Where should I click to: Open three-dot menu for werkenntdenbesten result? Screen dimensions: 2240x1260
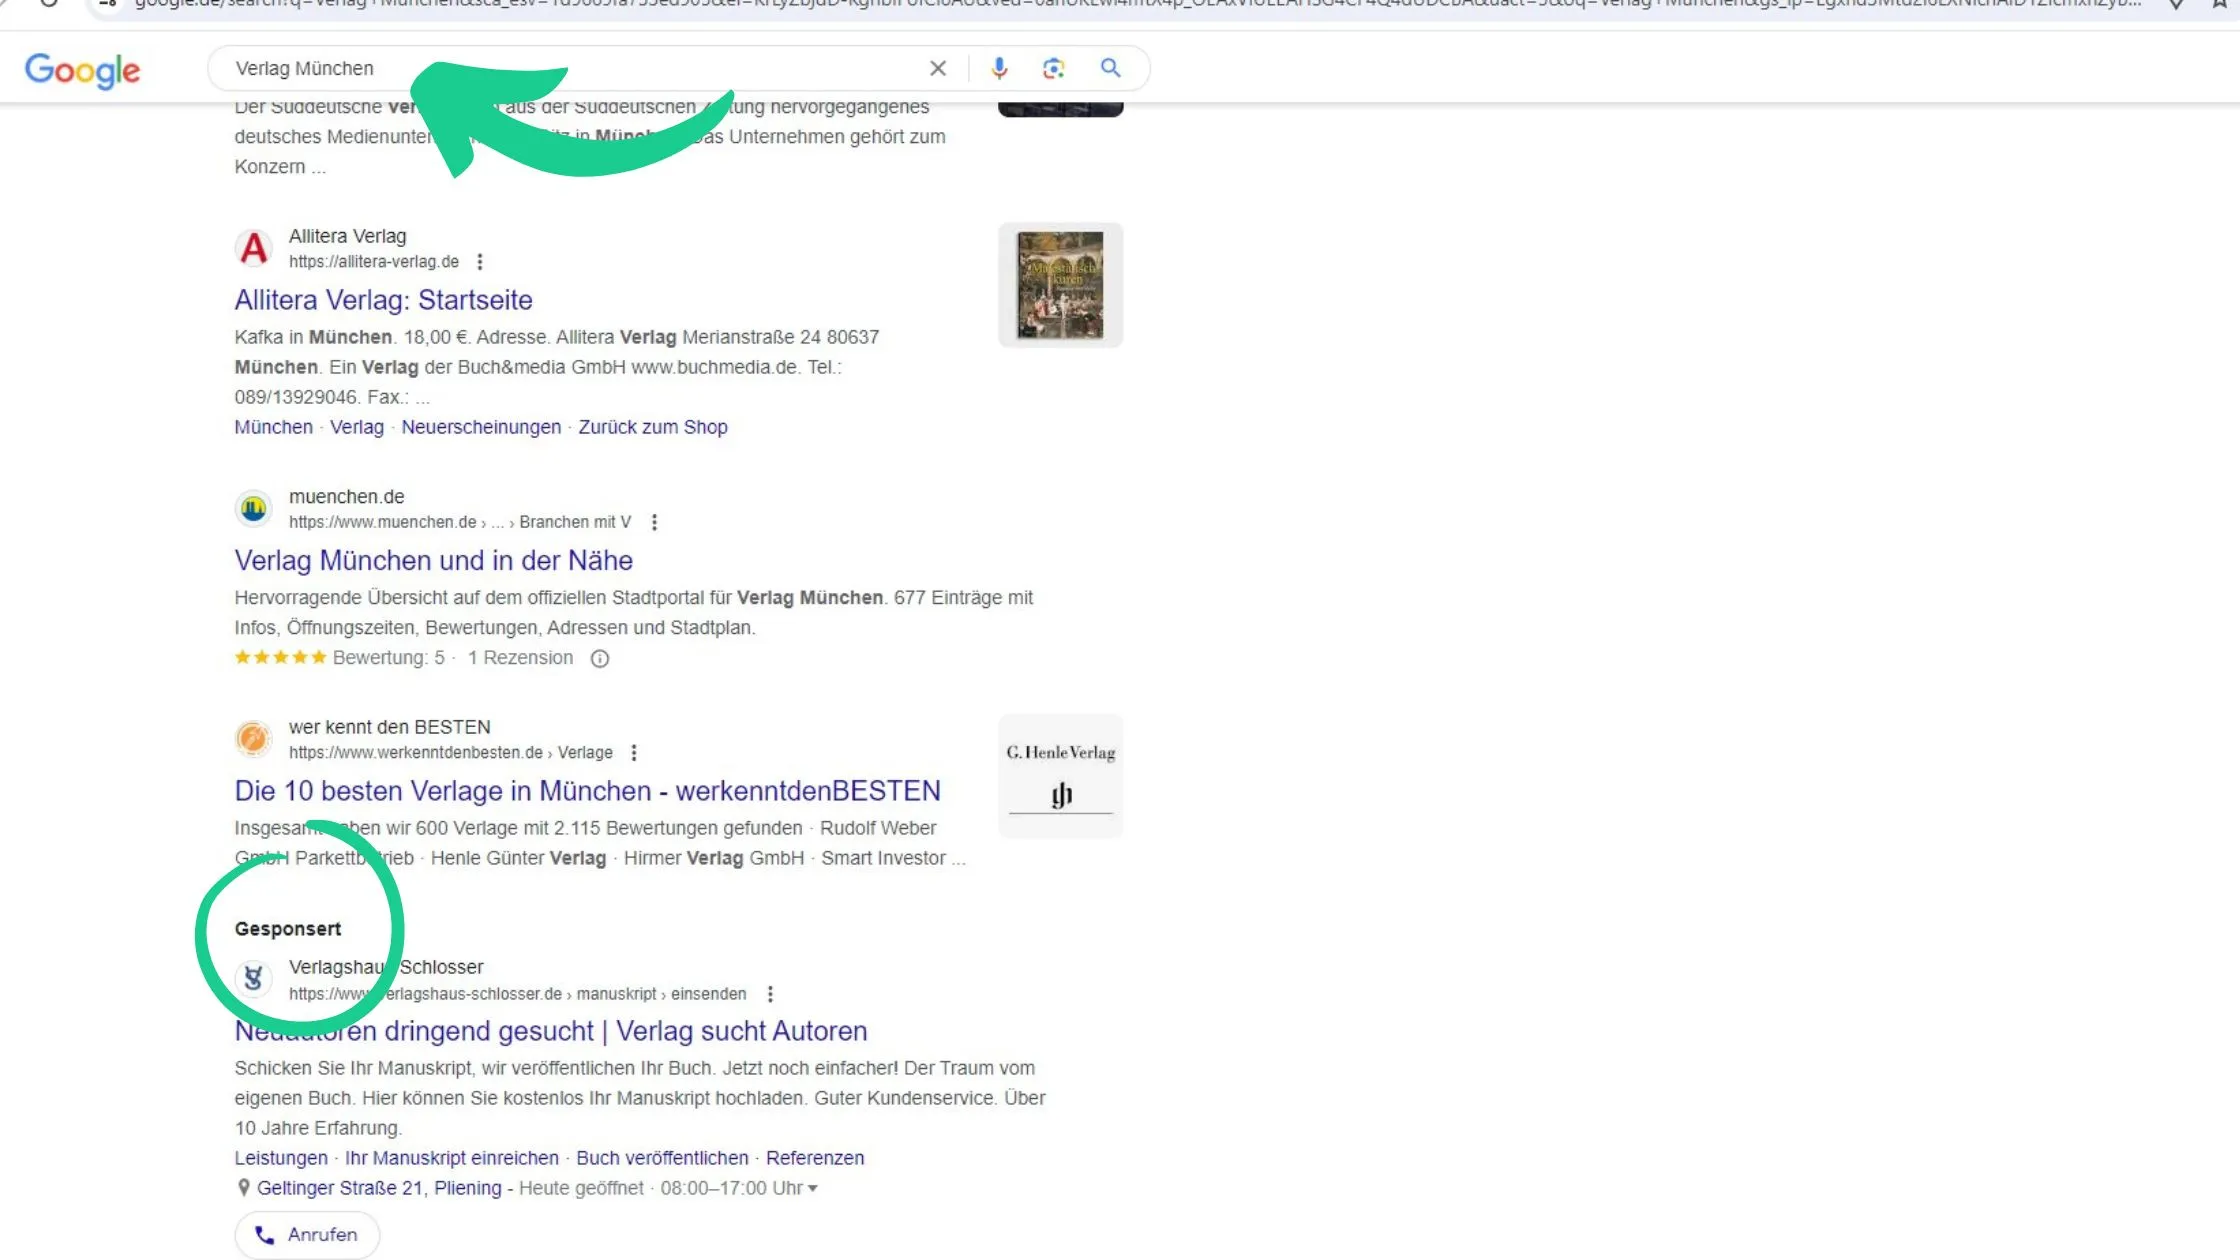[634, 753]
